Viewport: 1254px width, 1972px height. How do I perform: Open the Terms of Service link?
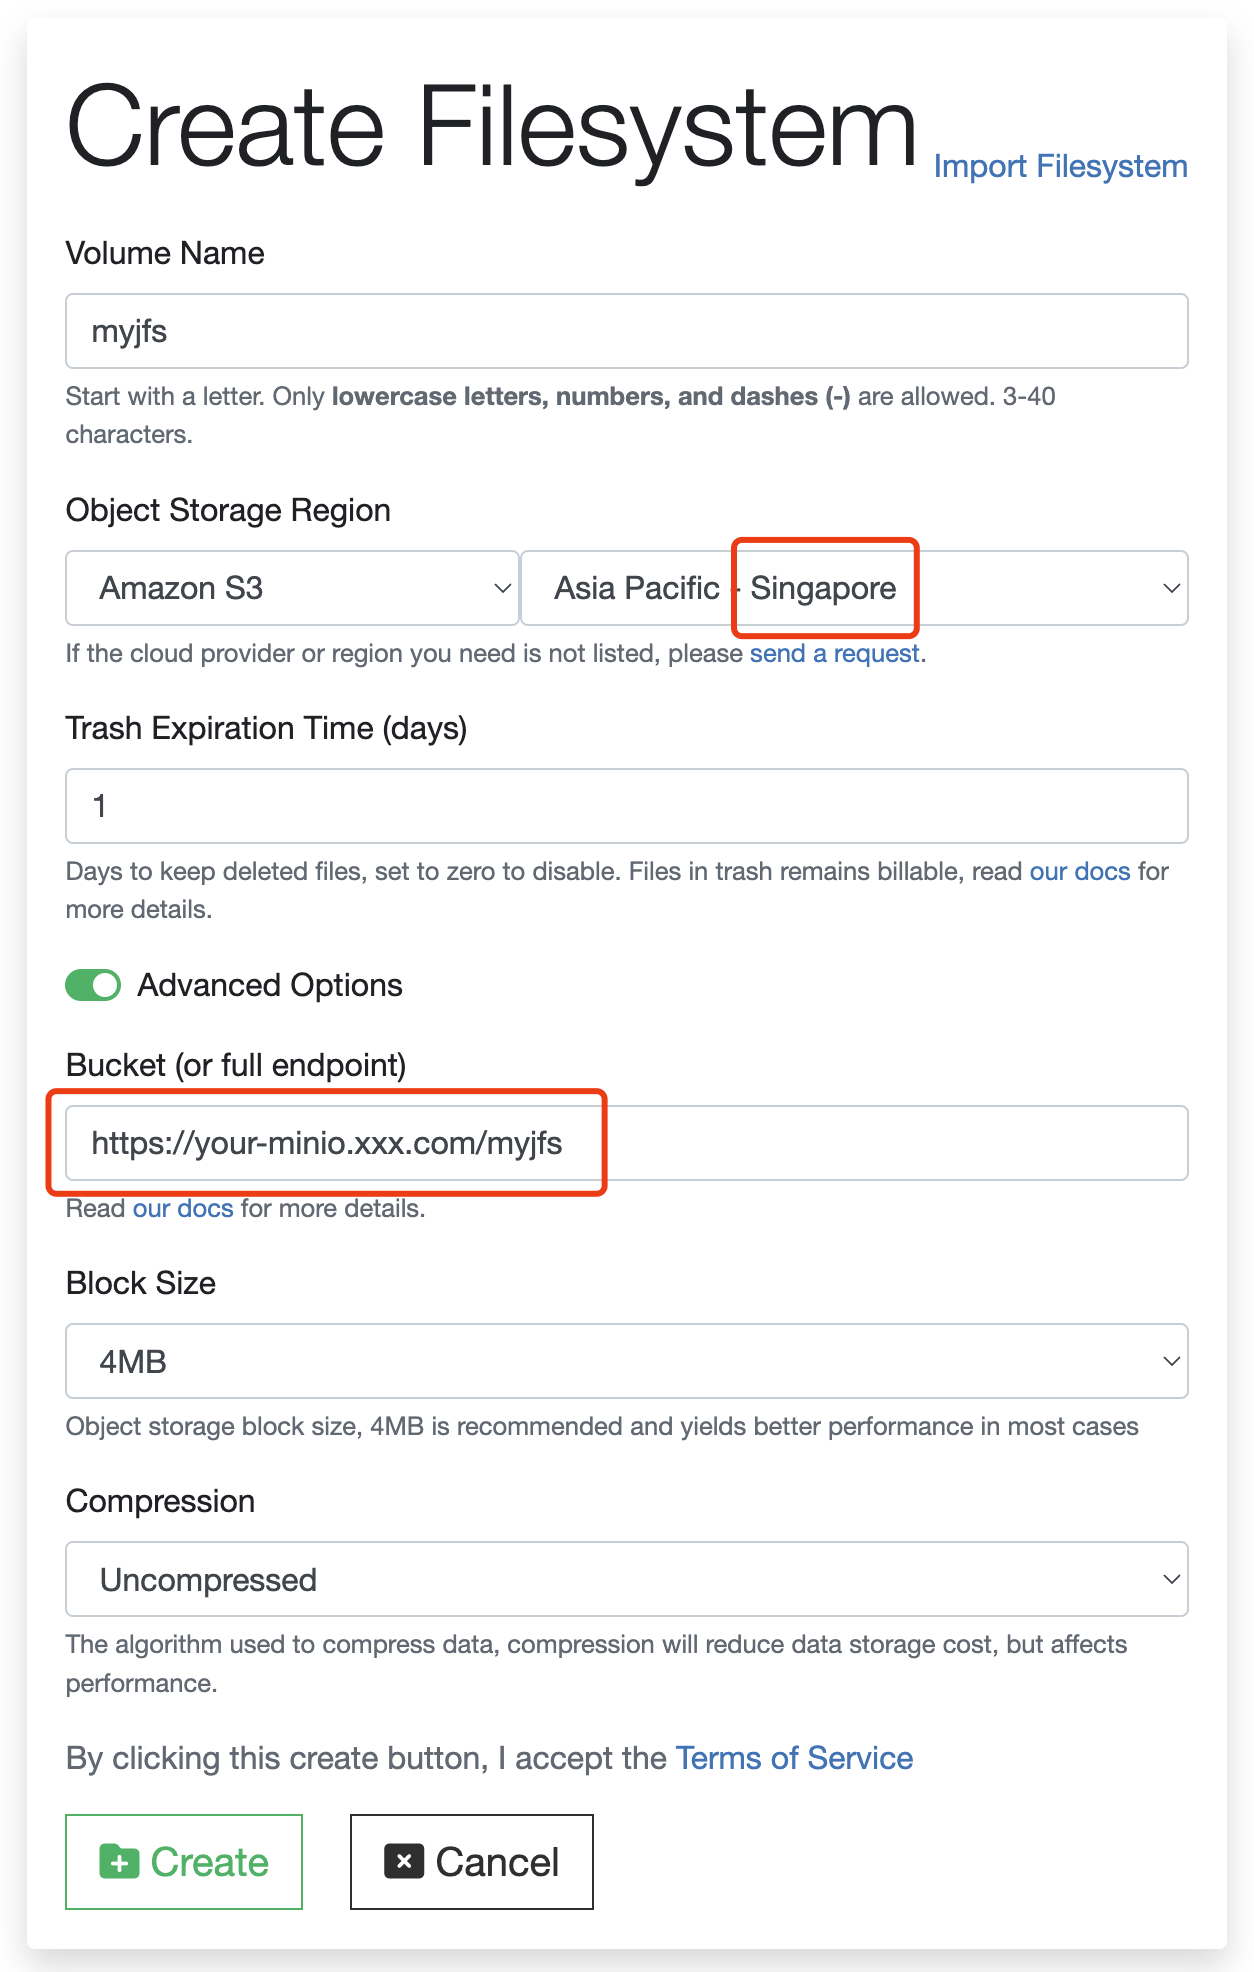tap(794, 1758)
